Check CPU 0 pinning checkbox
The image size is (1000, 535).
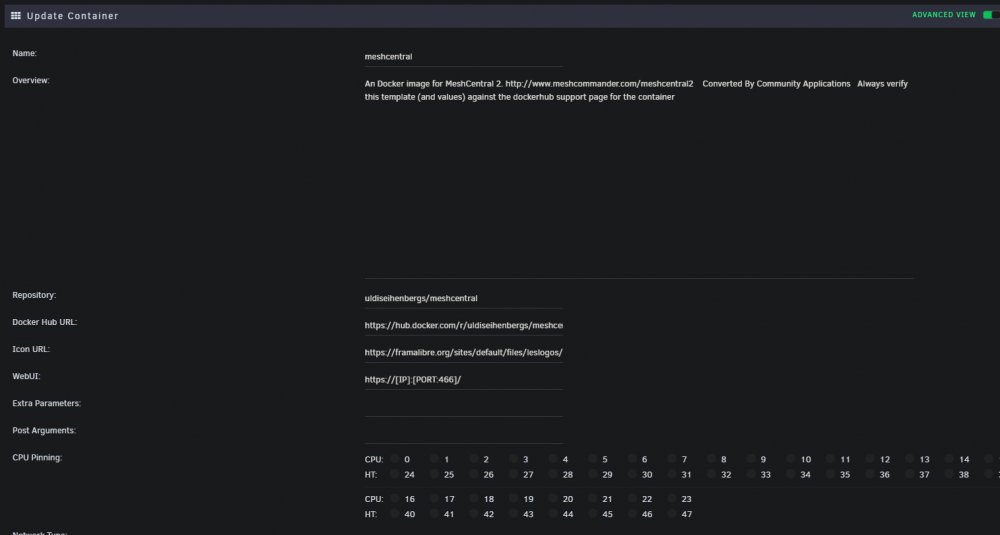click(395, 459)
